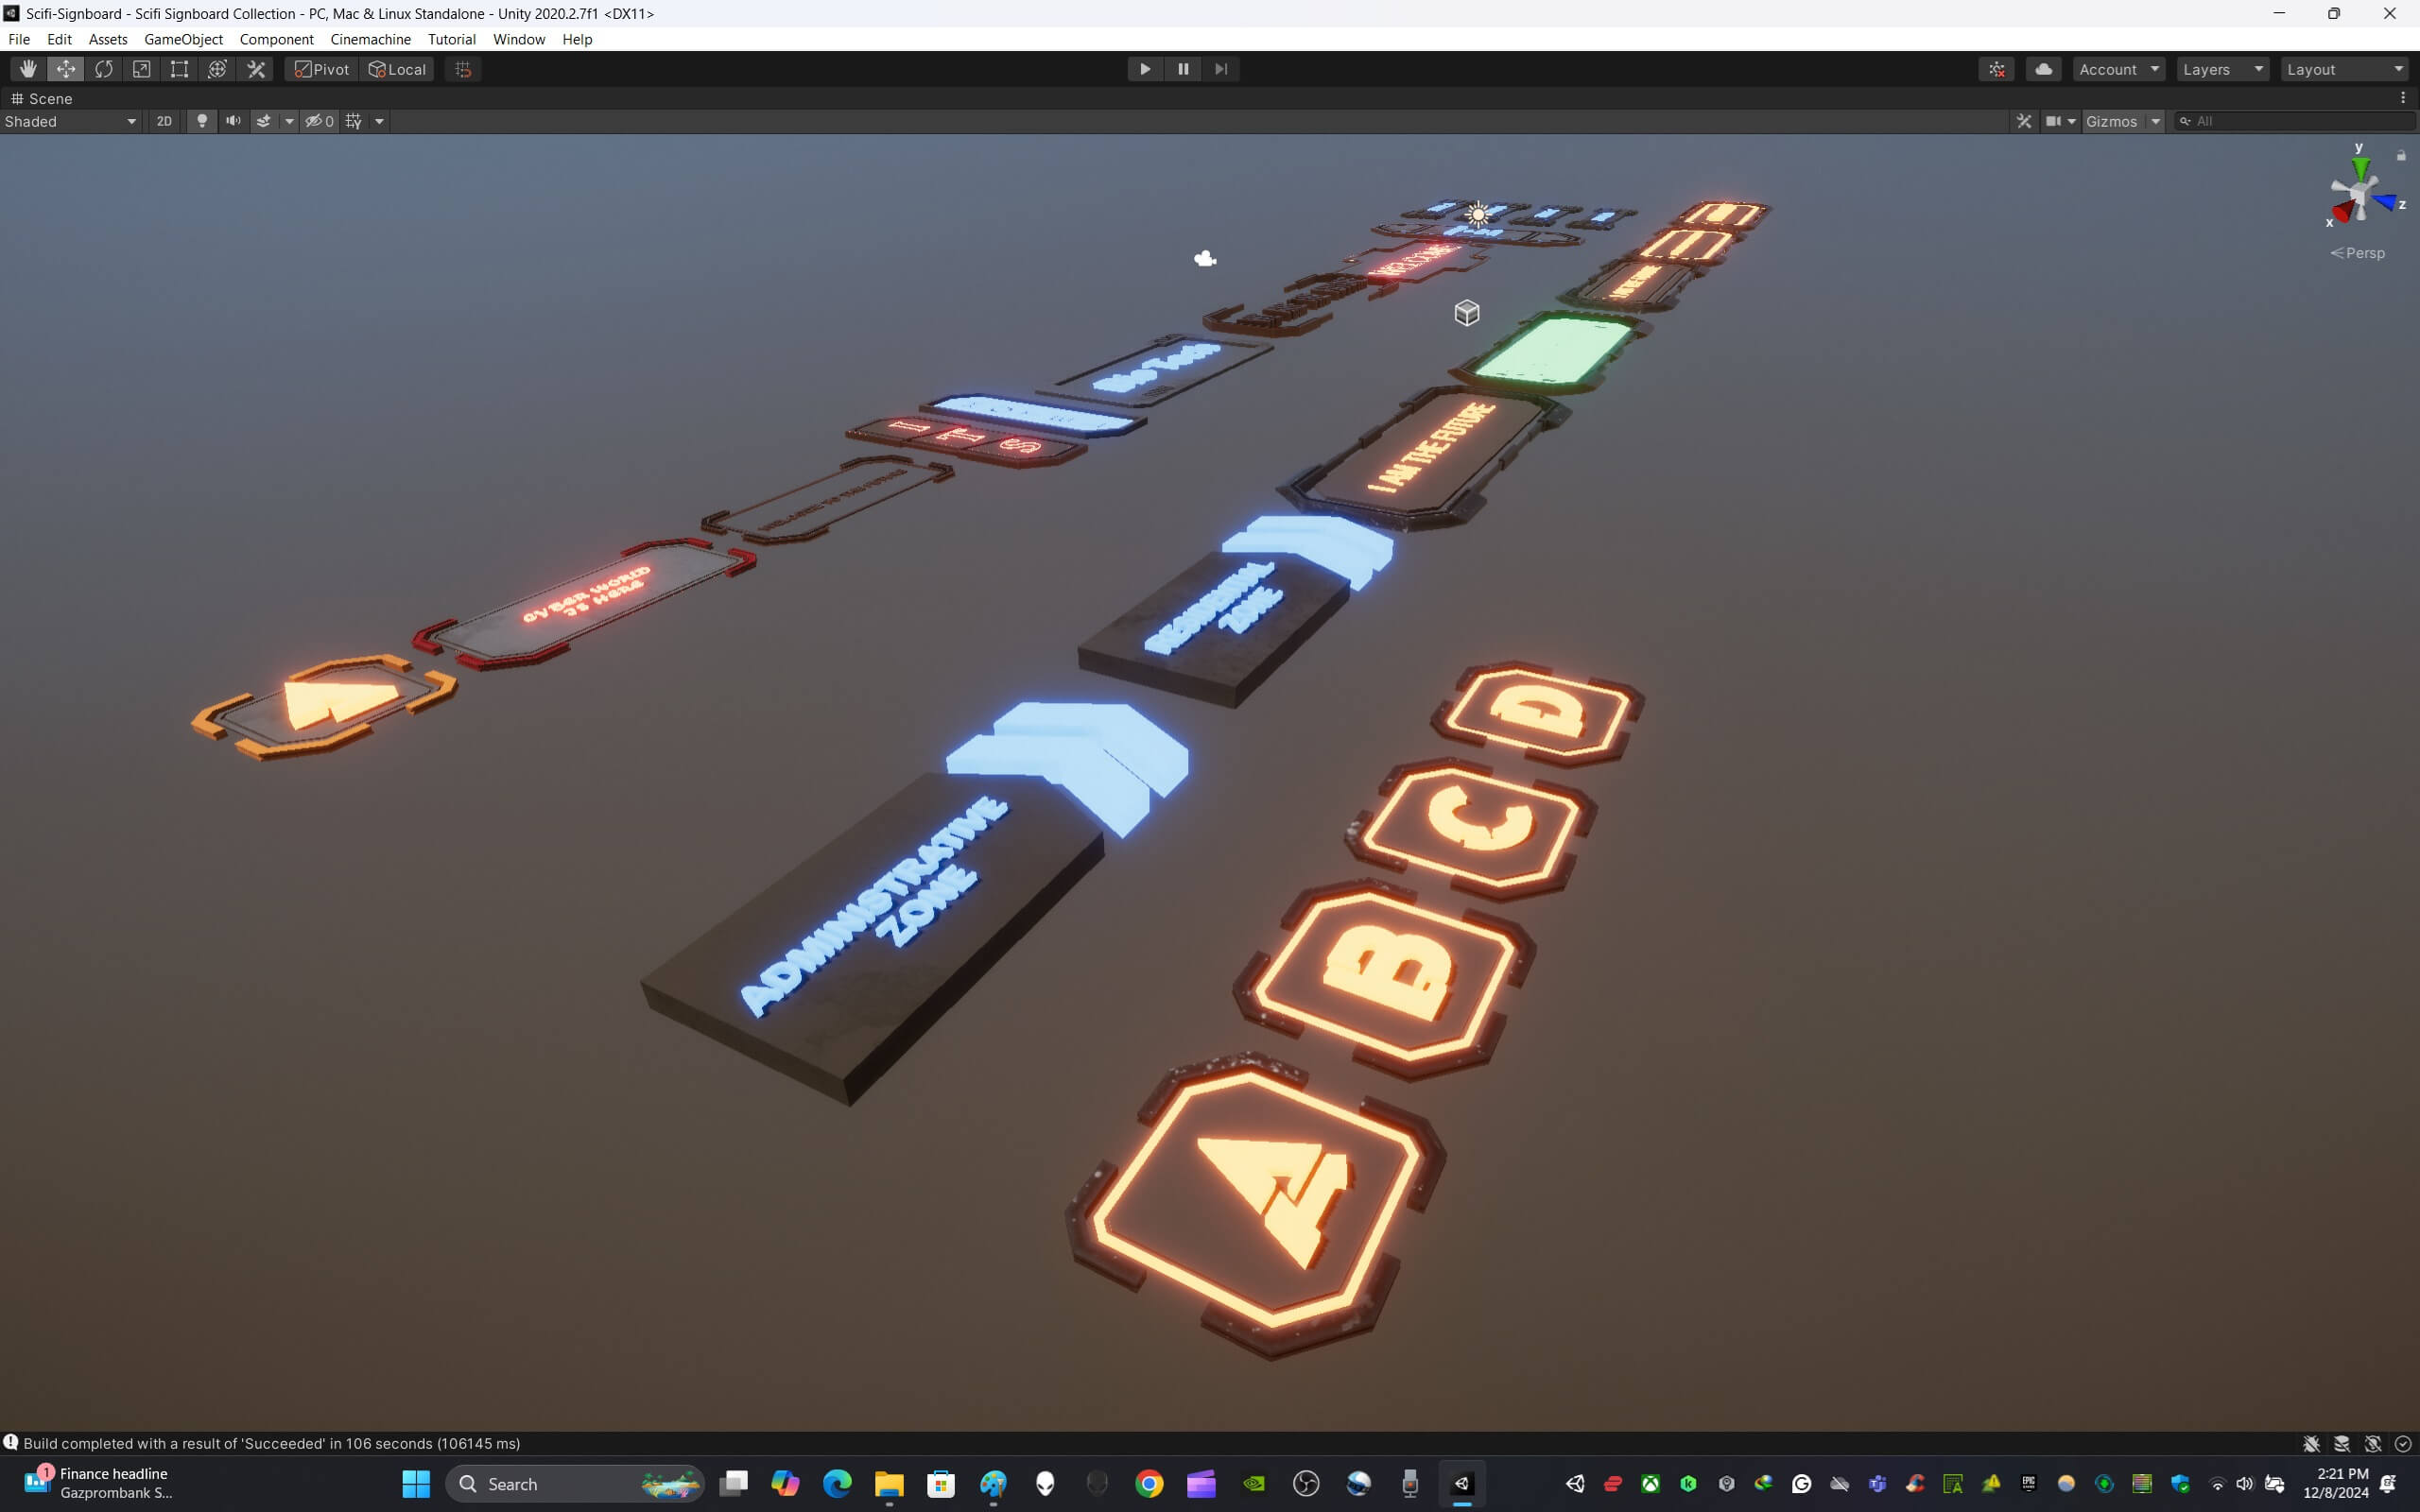Open cache server status icon
Viewport: 2420px width, 1512px height.
(2342, 1444)
